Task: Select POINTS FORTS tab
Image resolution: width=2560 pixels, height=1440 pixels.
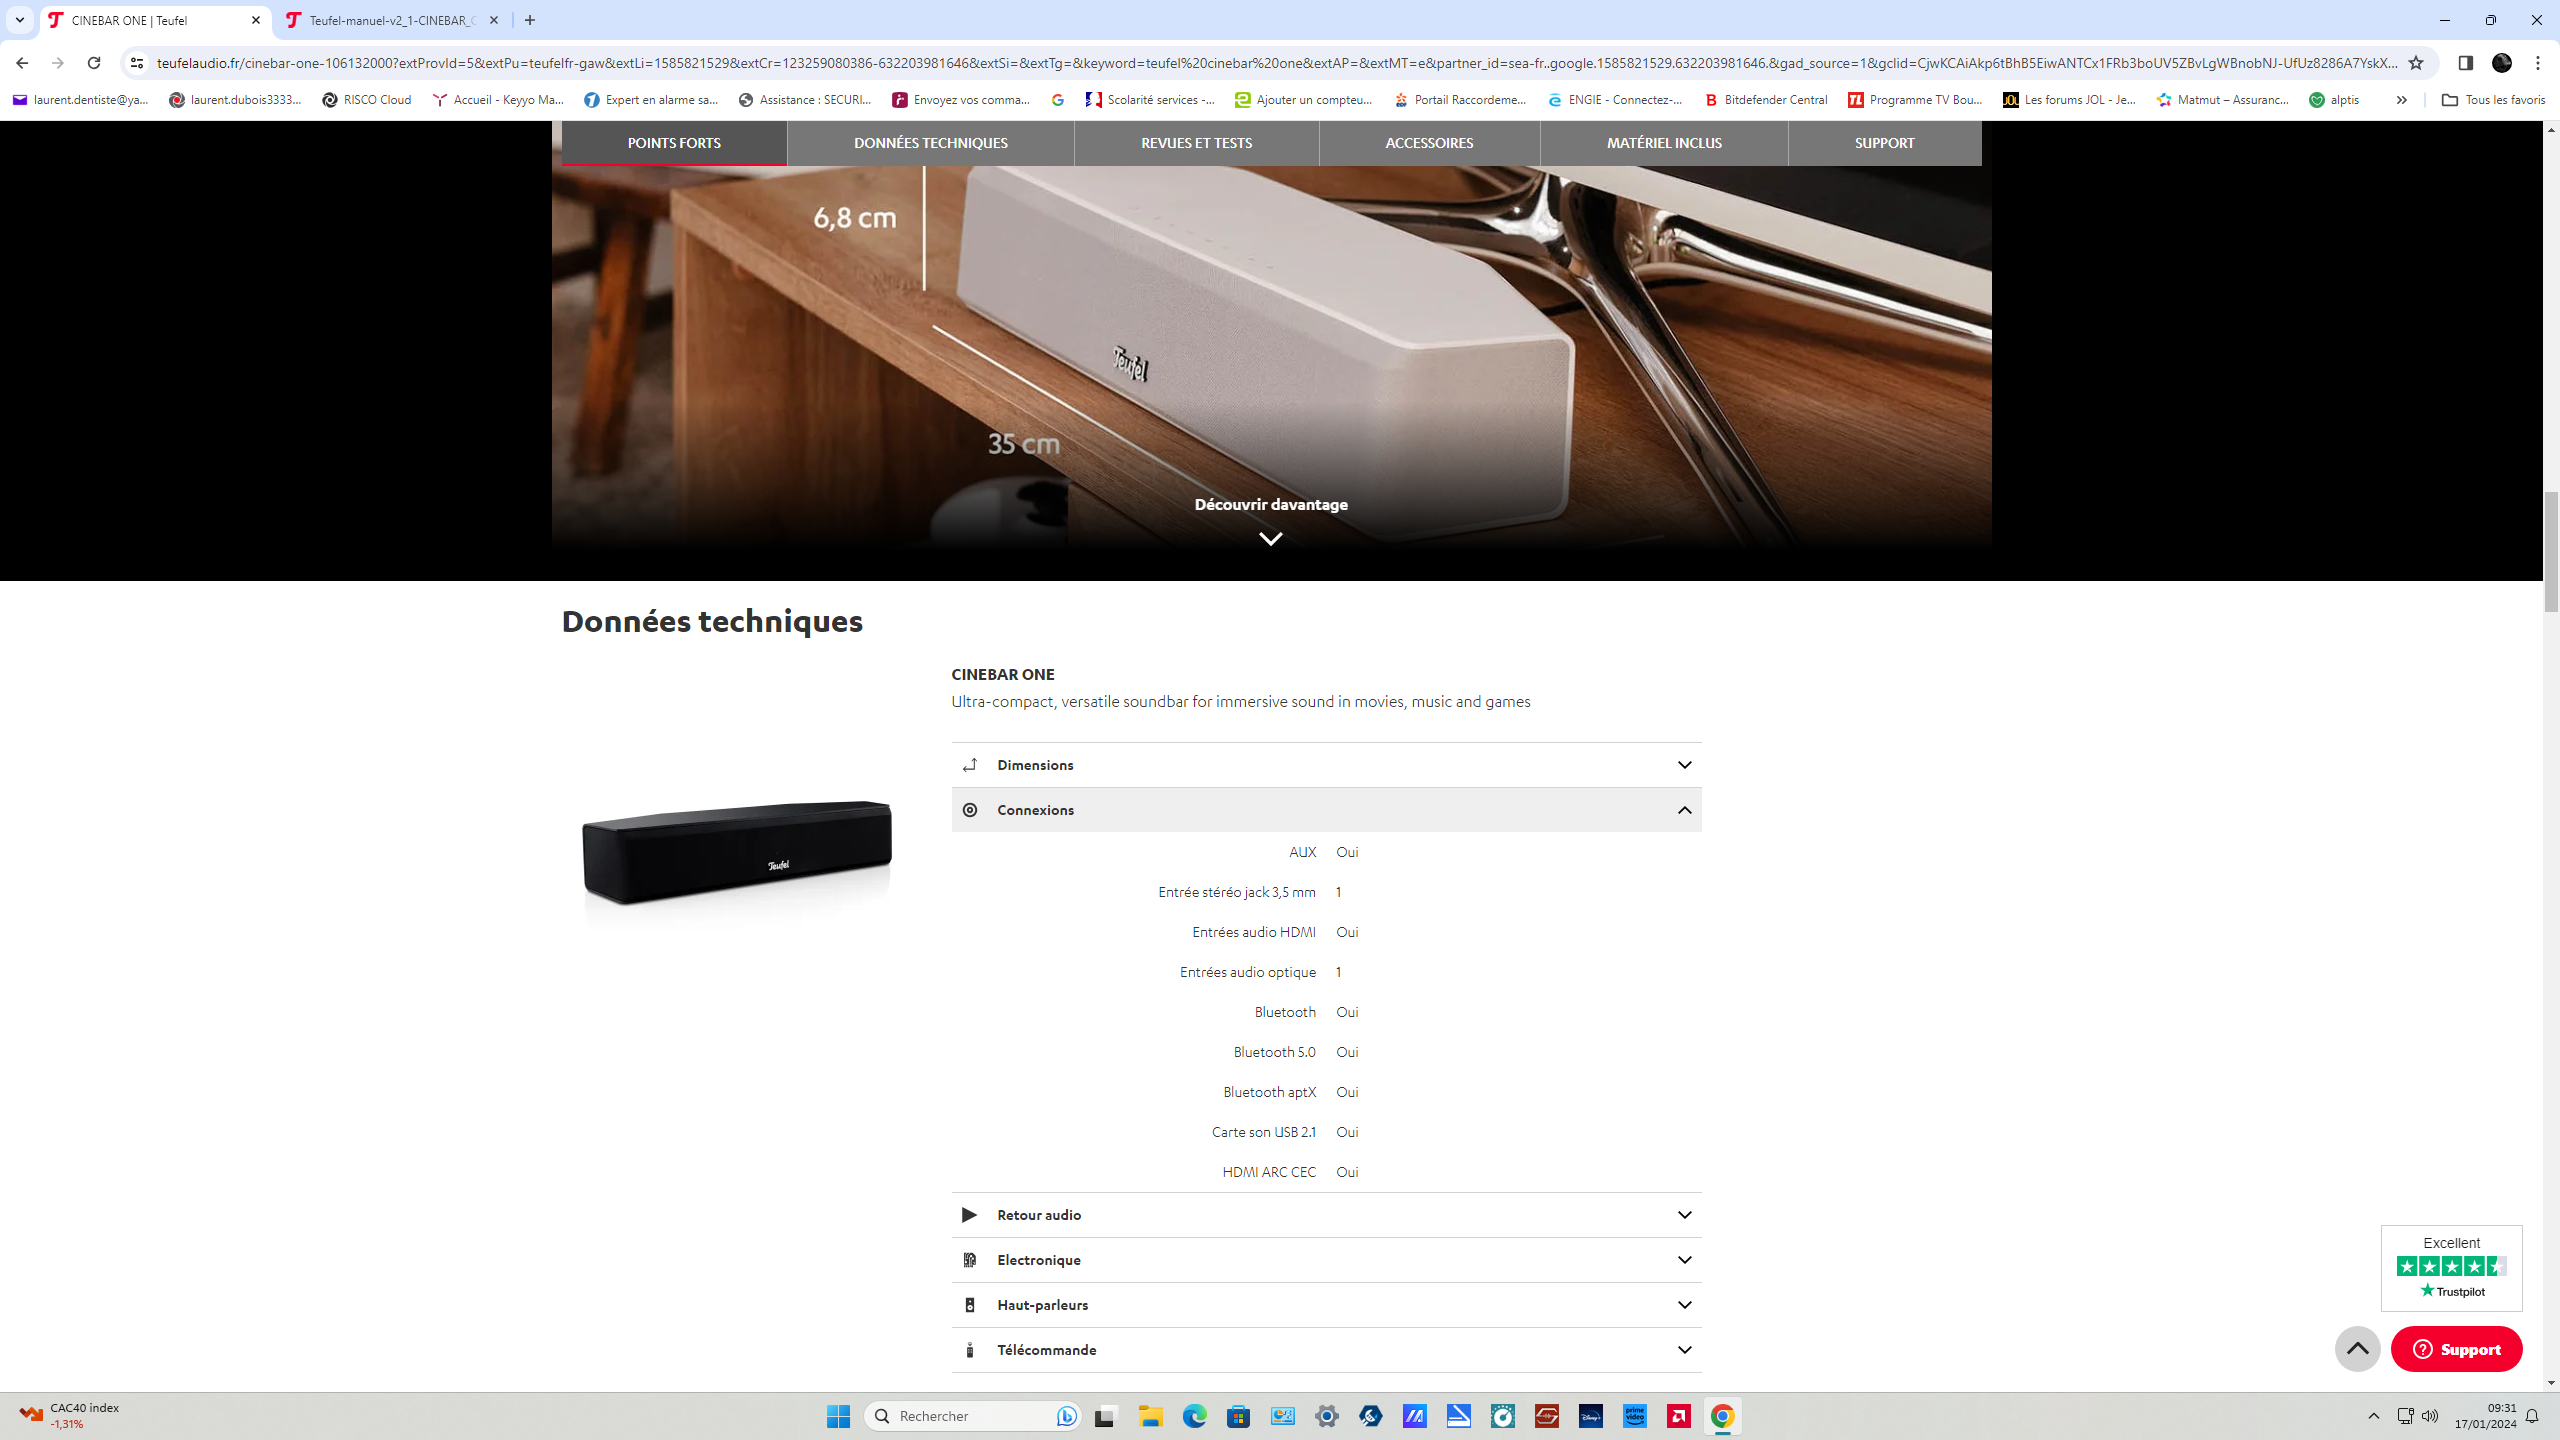Action: (x=674, y=143)
